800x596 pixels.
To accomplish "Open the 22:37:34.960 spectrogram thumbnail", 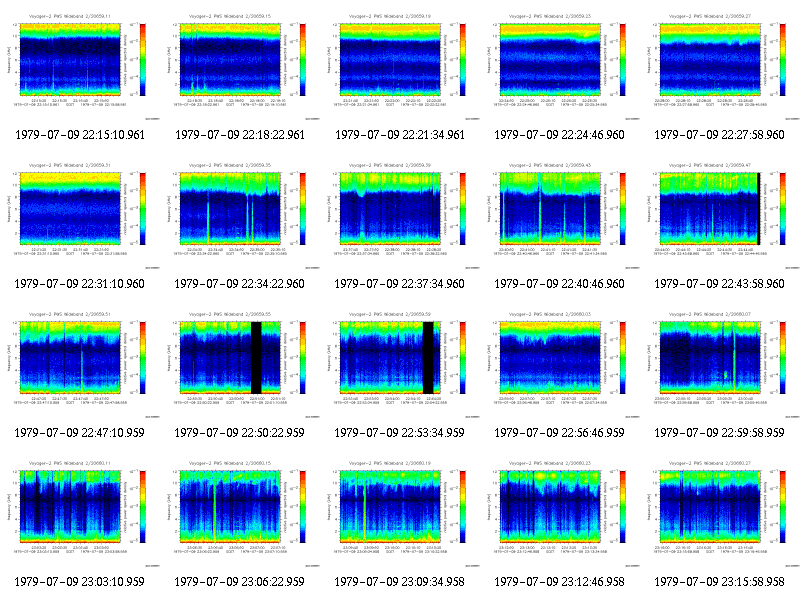I will 400,215.
